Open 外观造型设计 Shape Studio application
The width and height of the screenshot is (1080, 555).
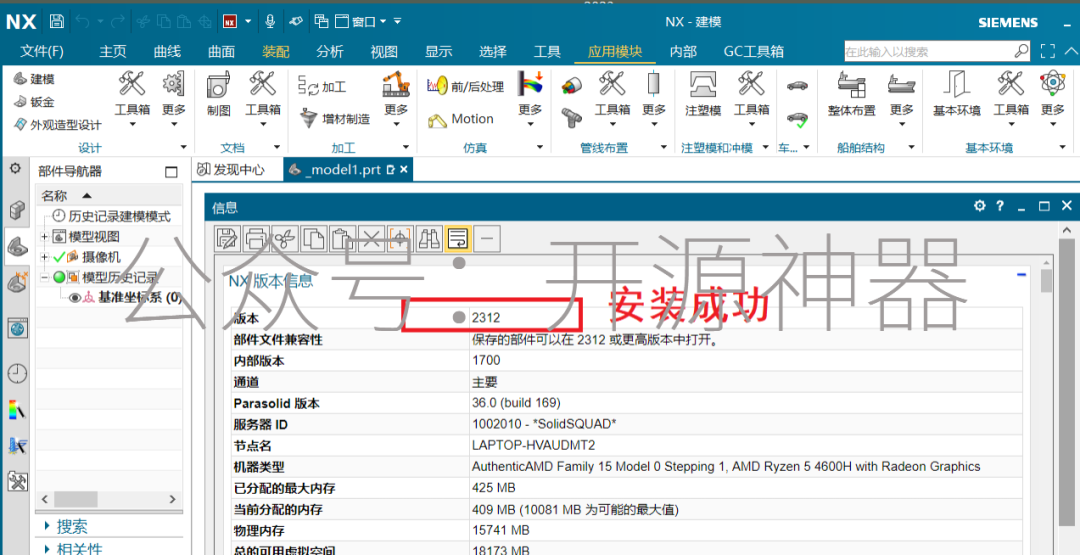(x=57, y=125)
